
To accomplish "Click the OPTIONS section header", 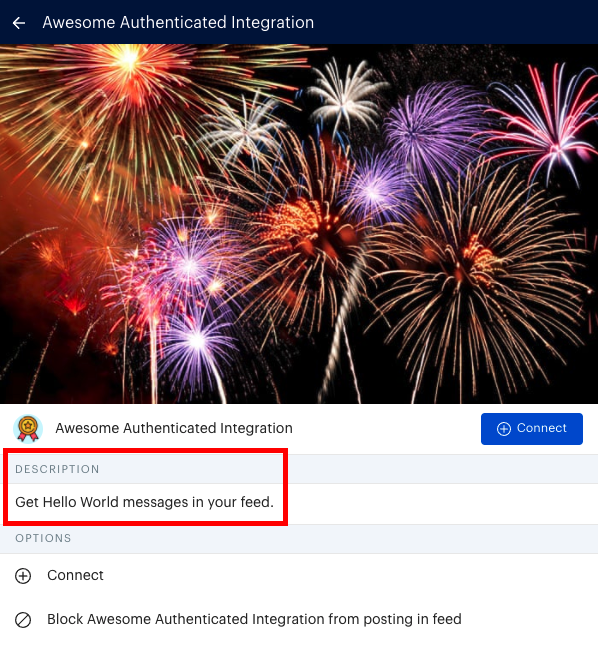I will click(x=43, y=538).
